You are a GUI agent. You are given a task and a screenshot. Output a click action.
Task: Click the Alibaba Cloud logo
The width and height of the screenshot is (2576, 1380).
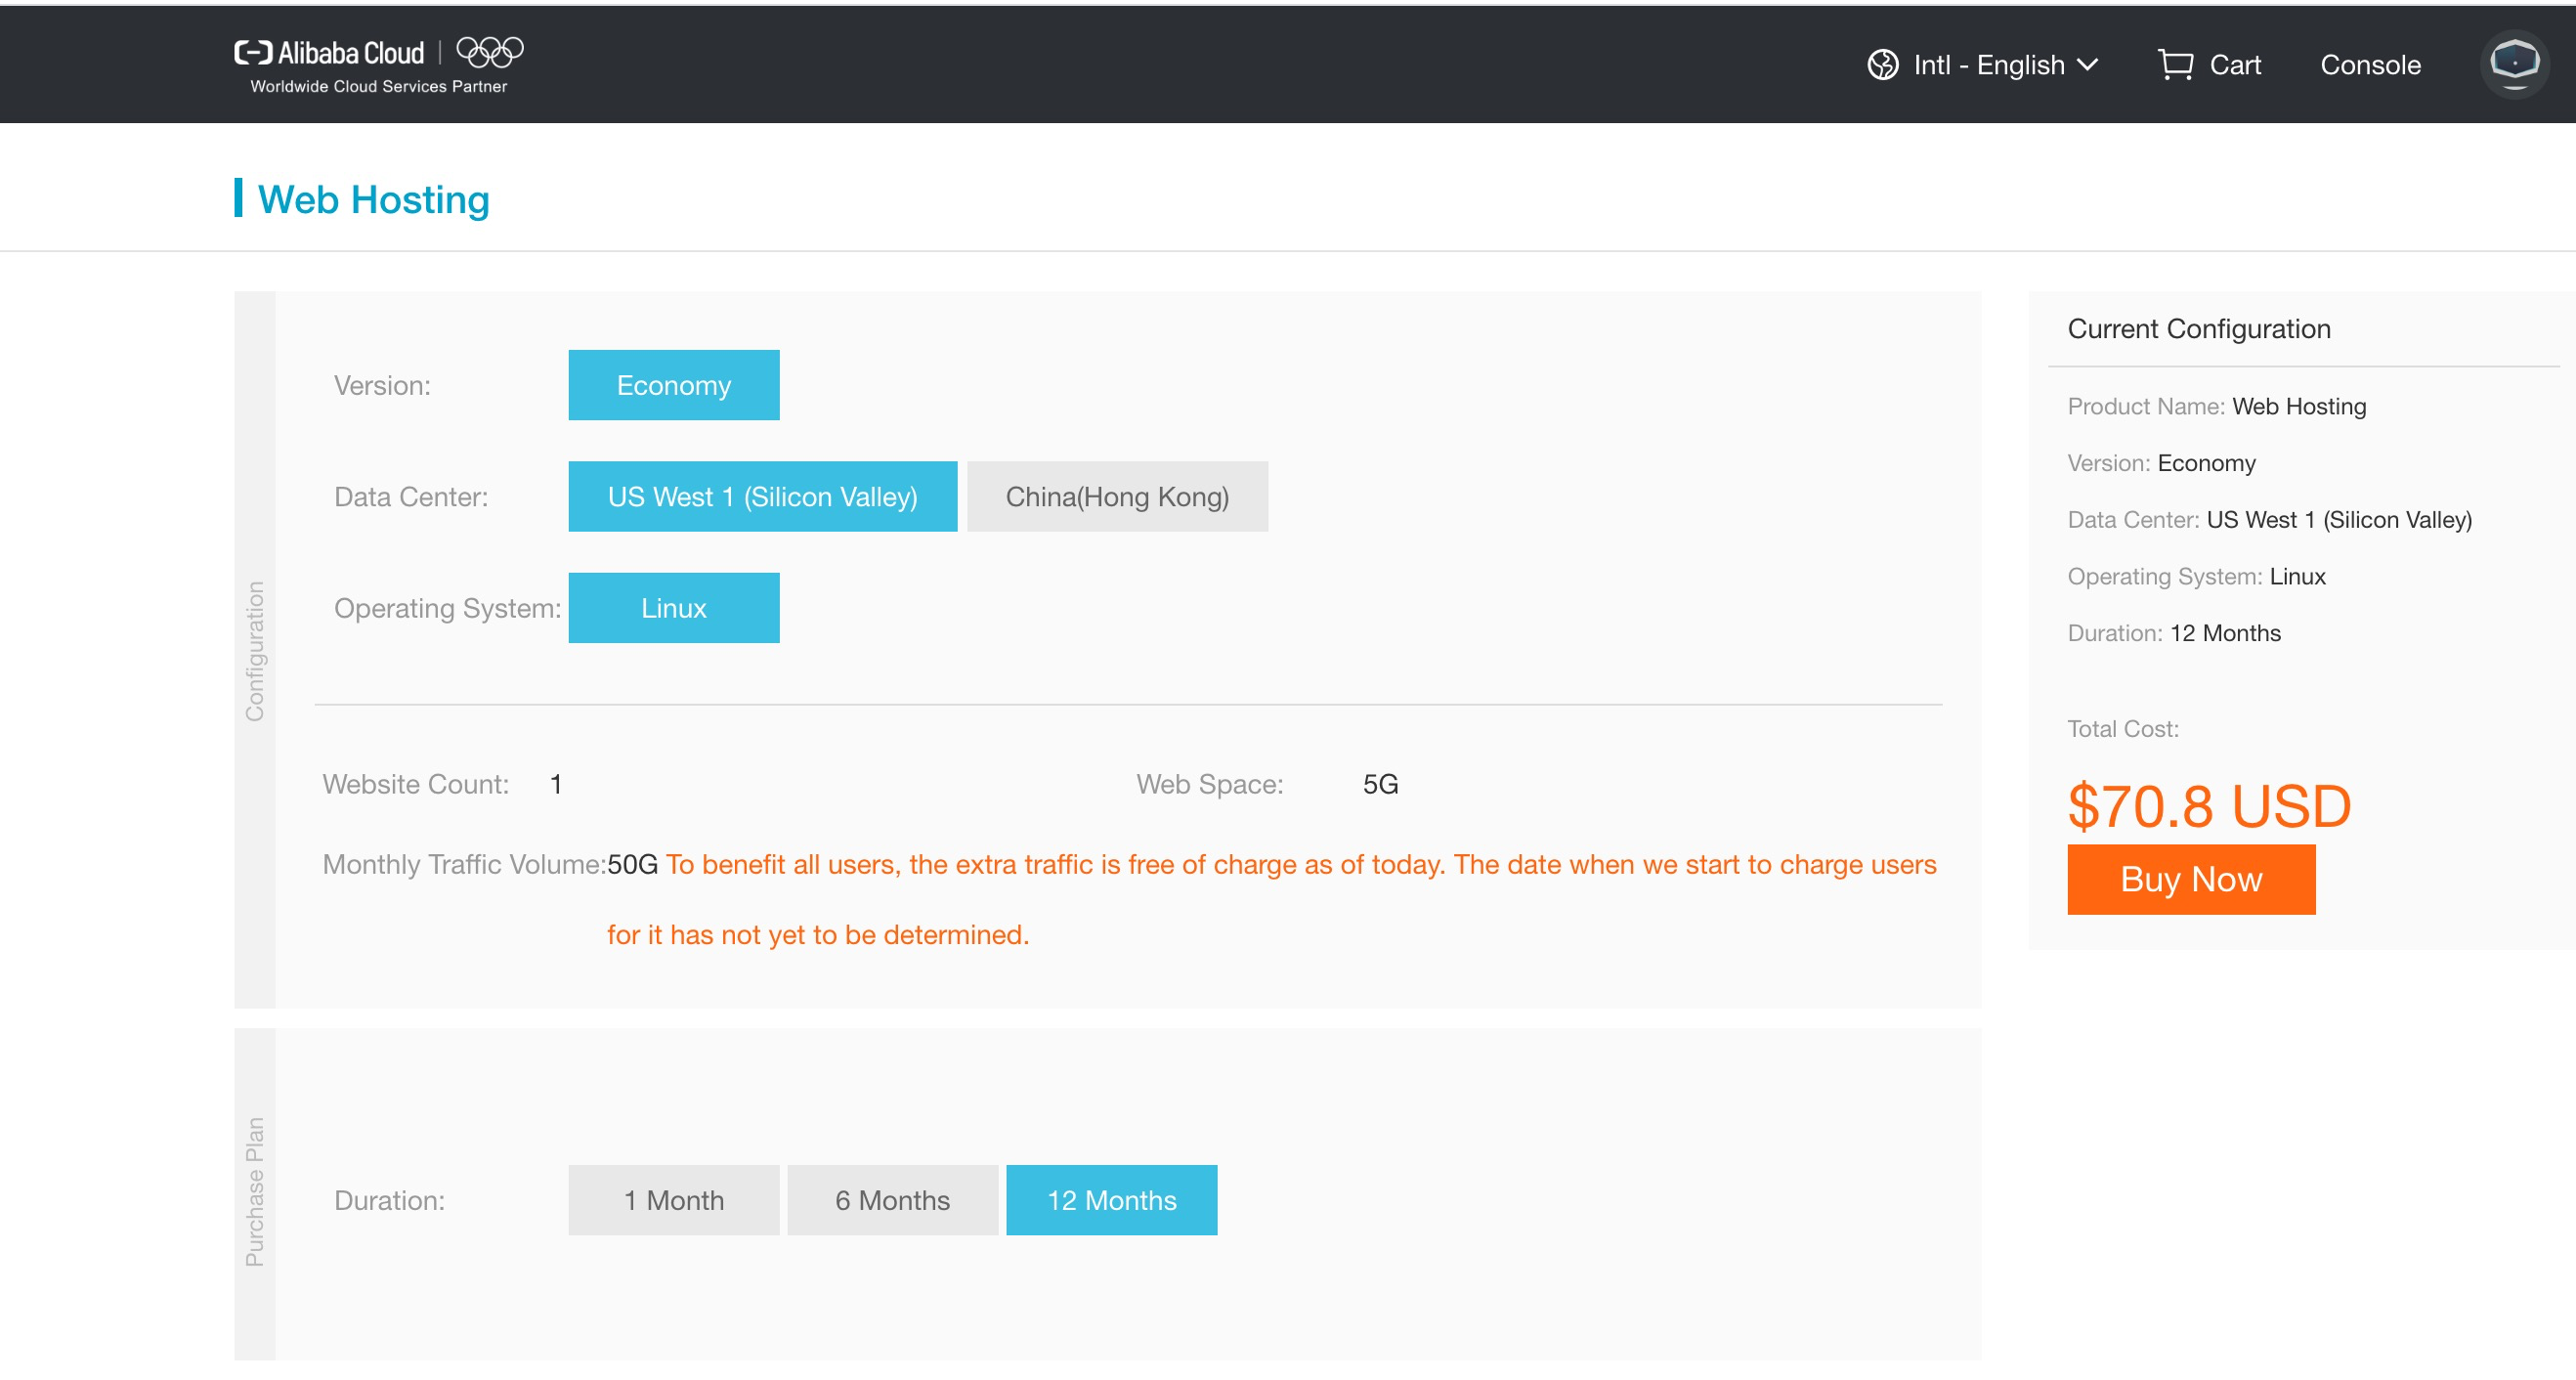330,53
